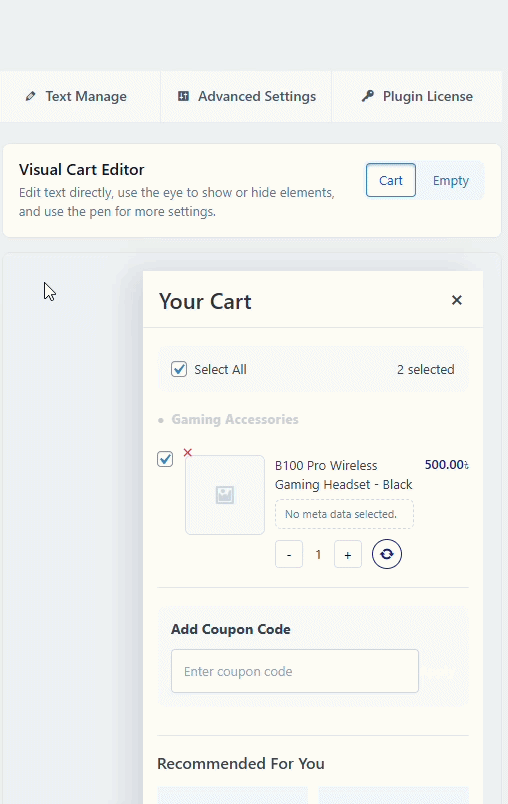Uncheck the B100 Pro headset checkbox
The height and width of the screenshot is (804, 508).
[x=165, y=459]
